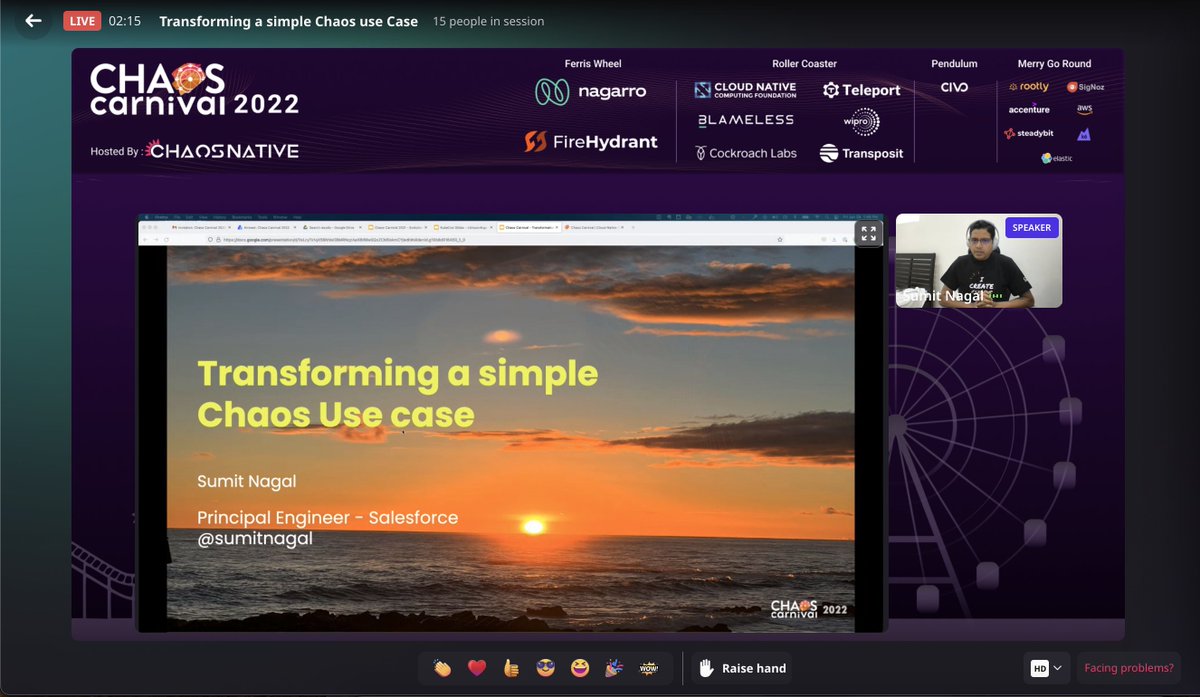Click the Cockroach Labs sponsor logo
The image size is (1200, 697).
(745, 153)
